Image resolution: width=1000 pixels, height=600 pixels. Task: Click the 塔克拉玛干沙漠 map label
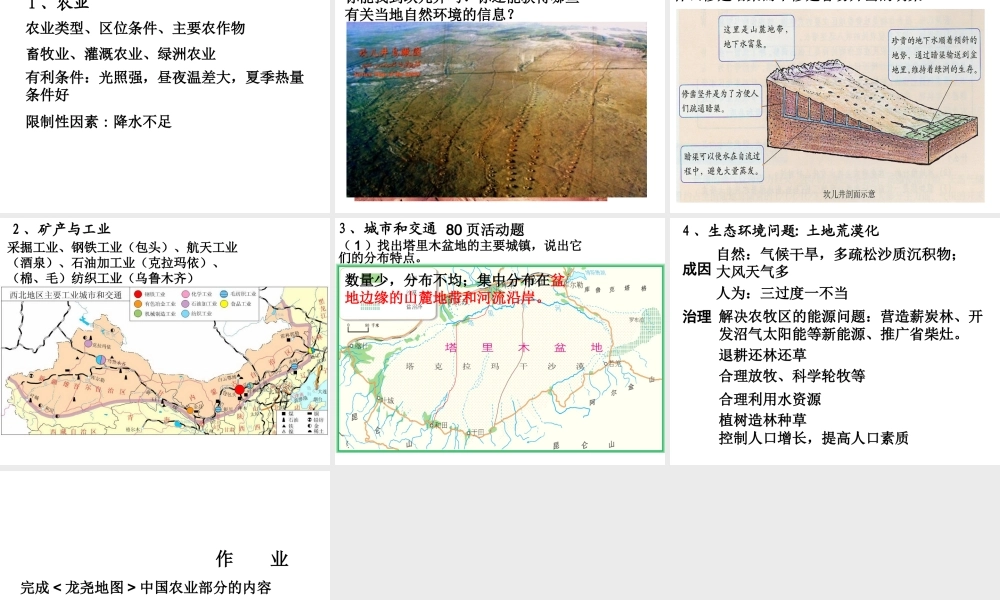click(496, 367)
